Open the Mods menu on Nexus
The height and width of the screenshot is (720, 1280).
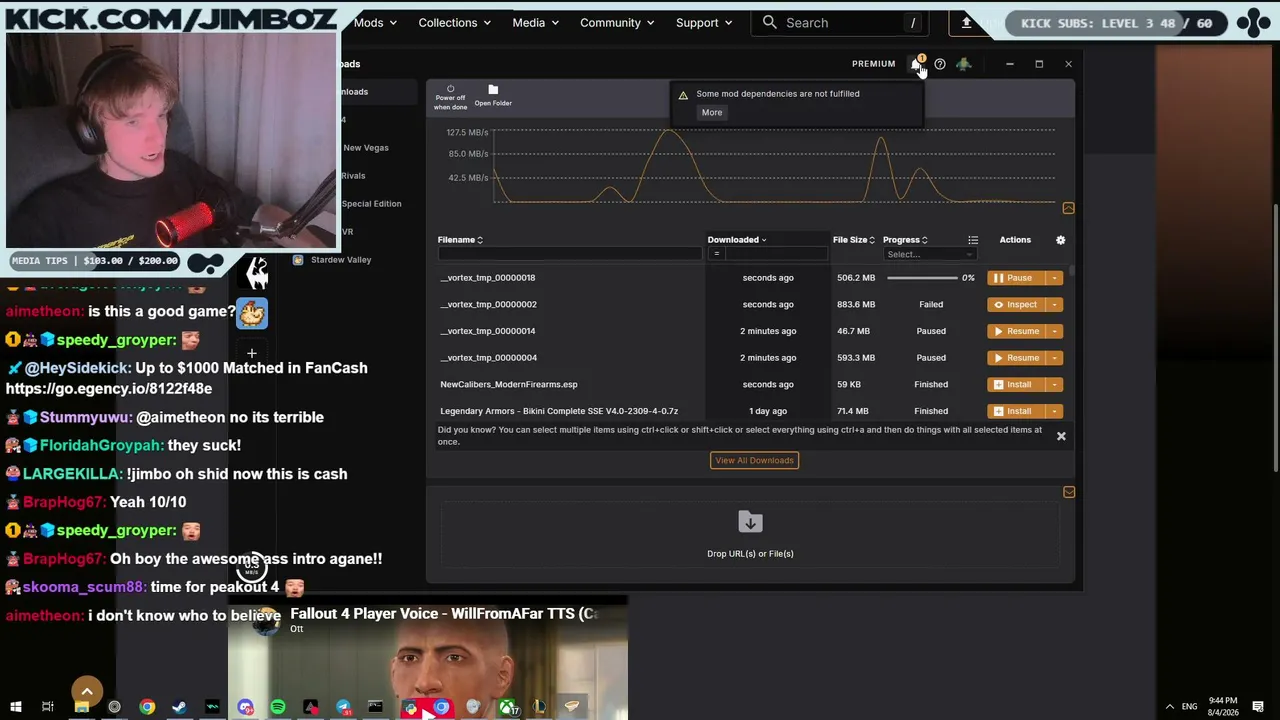375,23
